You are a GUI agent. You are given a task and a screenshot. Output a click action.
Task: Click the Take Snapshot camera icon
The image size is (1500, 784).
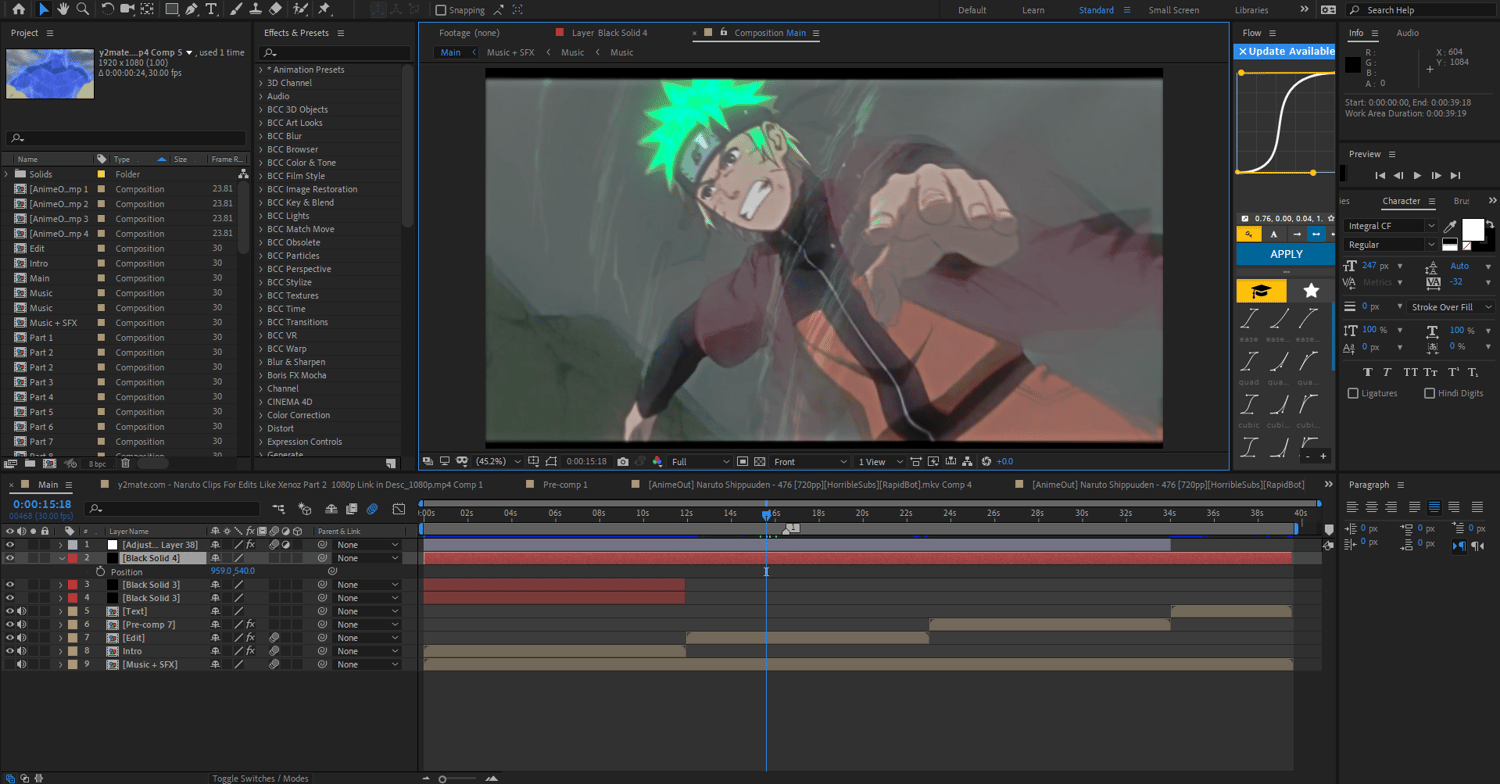pyautogui.click(x=623, y=461)
